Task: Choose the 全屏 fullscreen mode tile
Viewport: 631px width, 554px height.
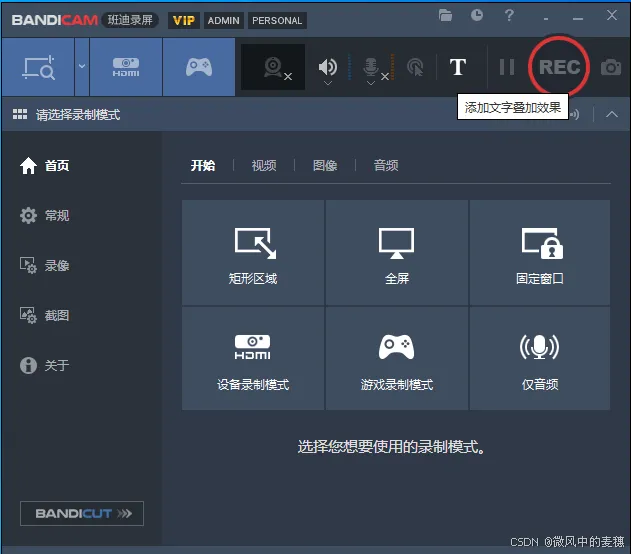Action: point(396,252)
